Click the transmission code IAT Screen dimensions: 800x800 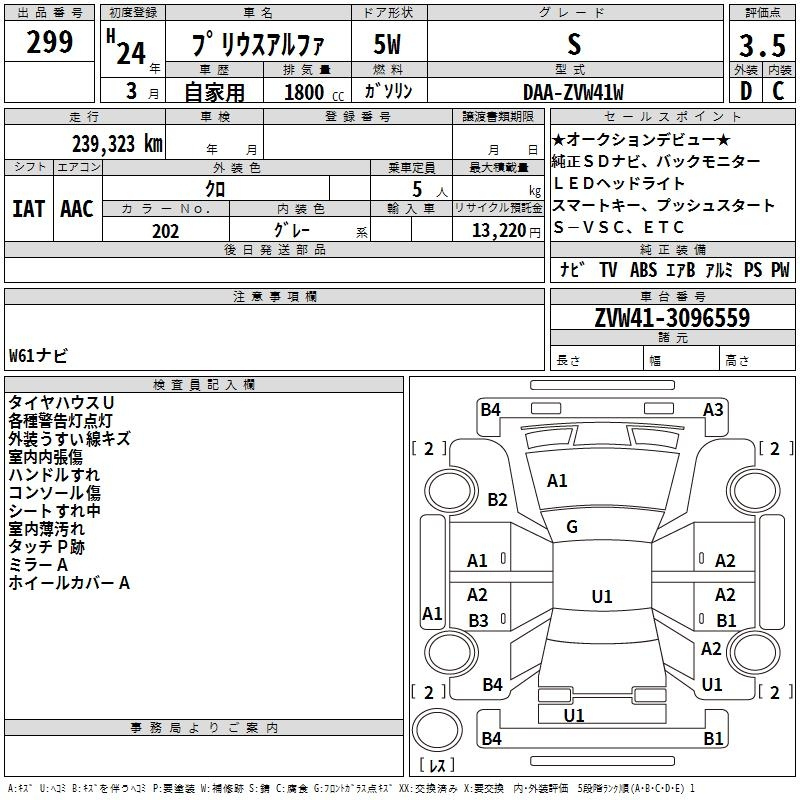point(28,209)
